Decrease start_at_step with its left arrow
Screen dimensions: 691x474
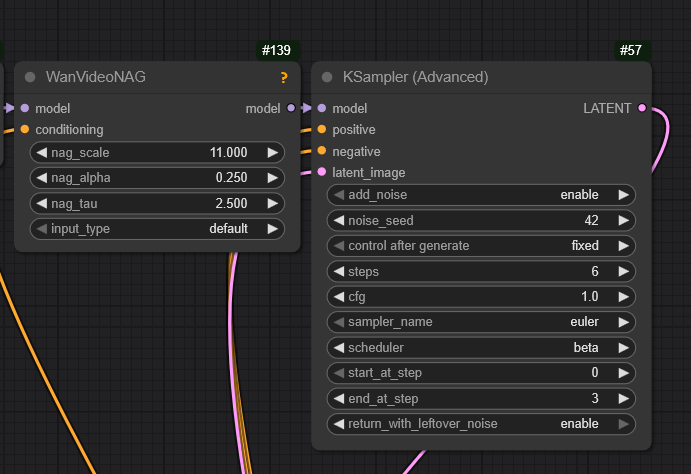[339, 373]
